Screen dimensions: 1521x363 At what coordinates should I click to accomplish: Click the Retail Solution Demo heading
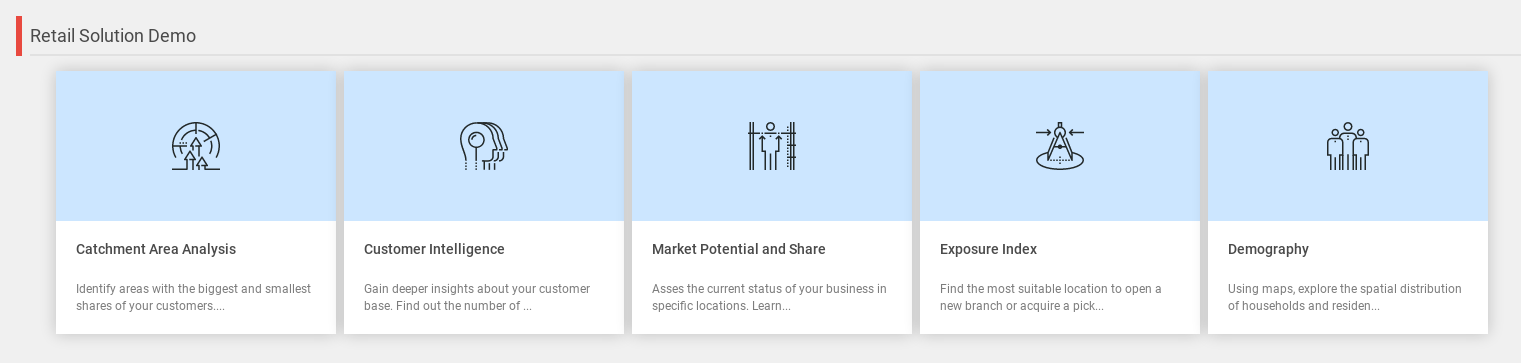click(113, 36)
